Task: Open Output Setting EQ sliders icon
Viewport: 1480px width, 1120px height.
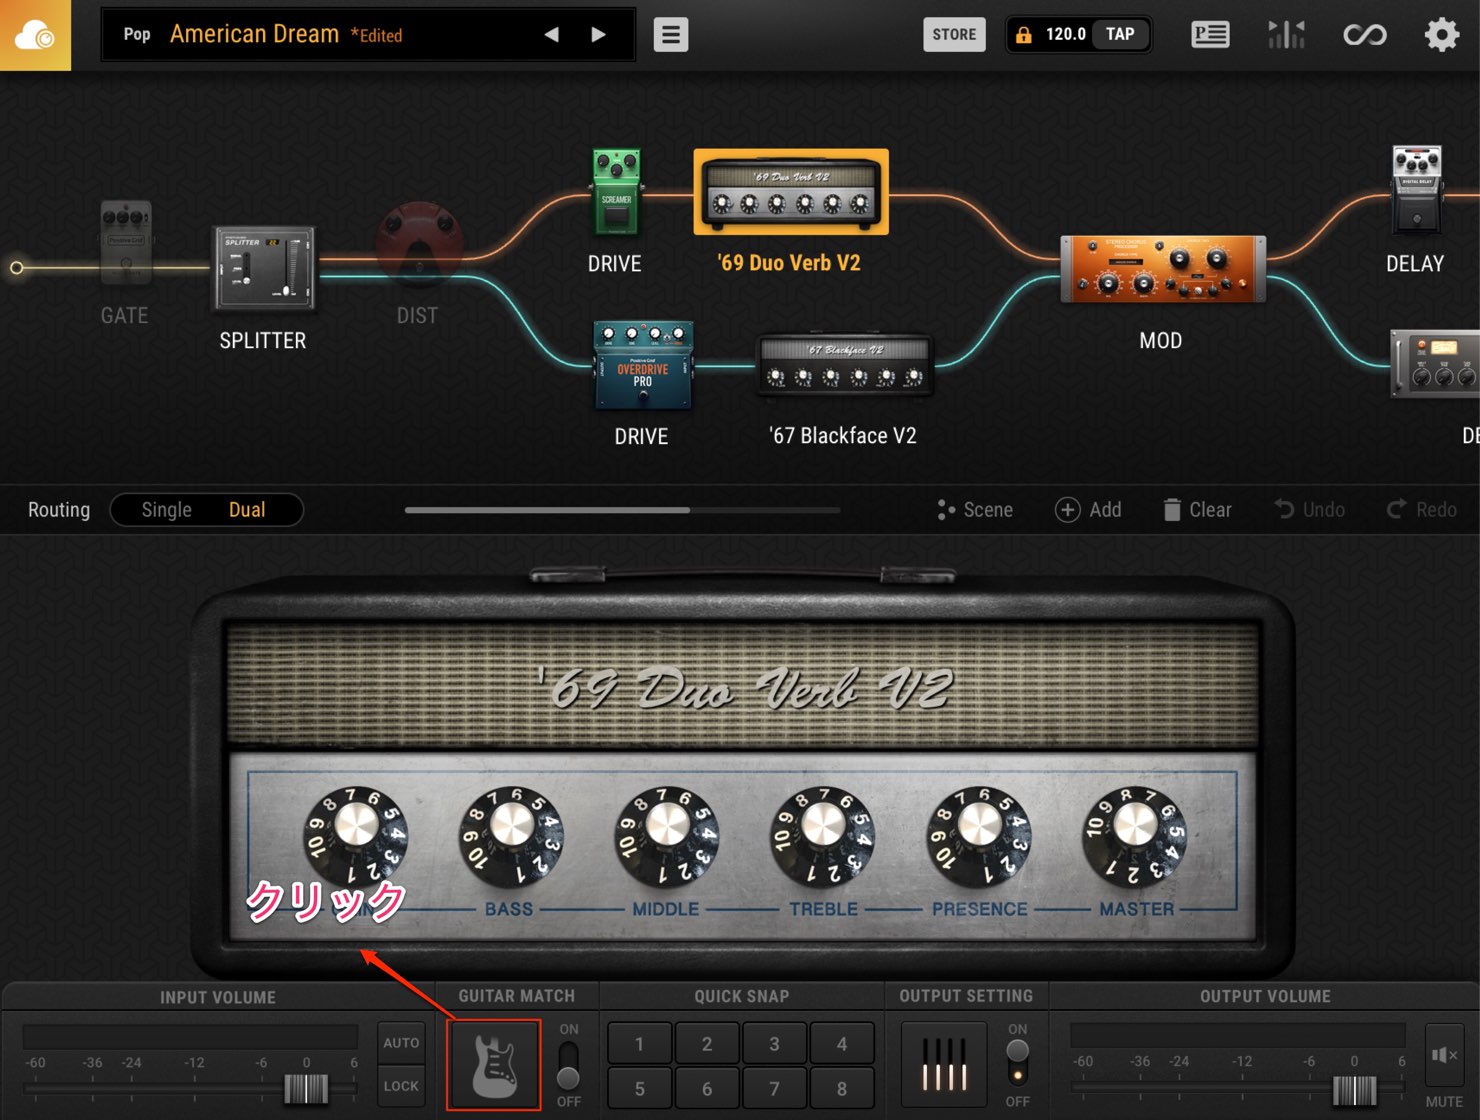Action: click(944, 1064)
